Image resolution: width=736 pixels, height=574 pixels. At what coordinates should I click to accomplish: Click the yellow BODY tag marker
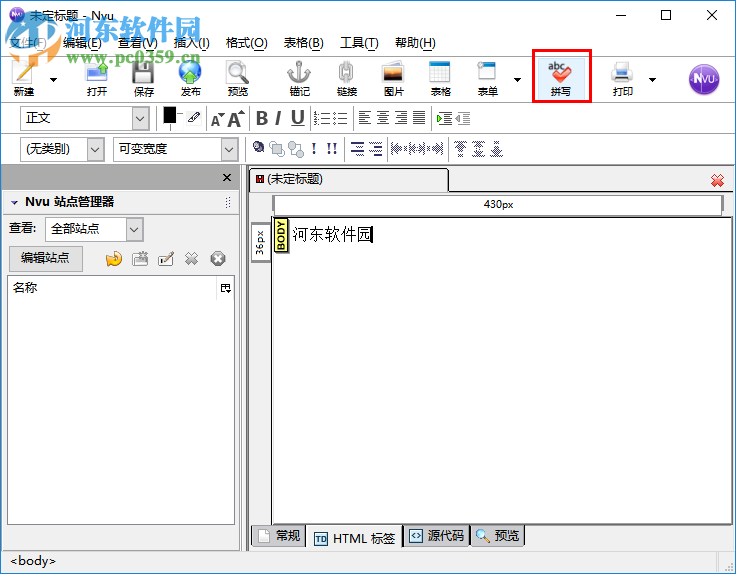[x=281, y=235]
